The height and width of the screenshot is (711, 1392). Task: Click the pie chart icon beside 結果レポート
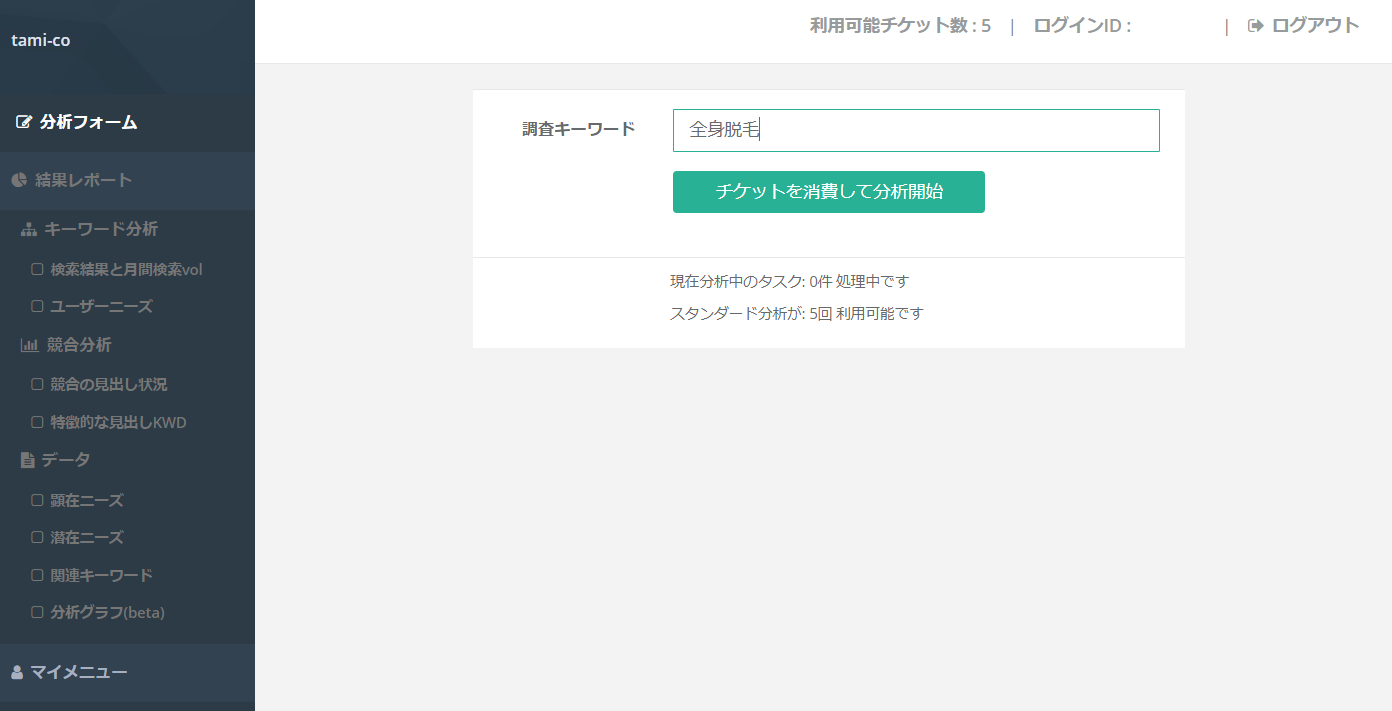[x=19, y=180]
